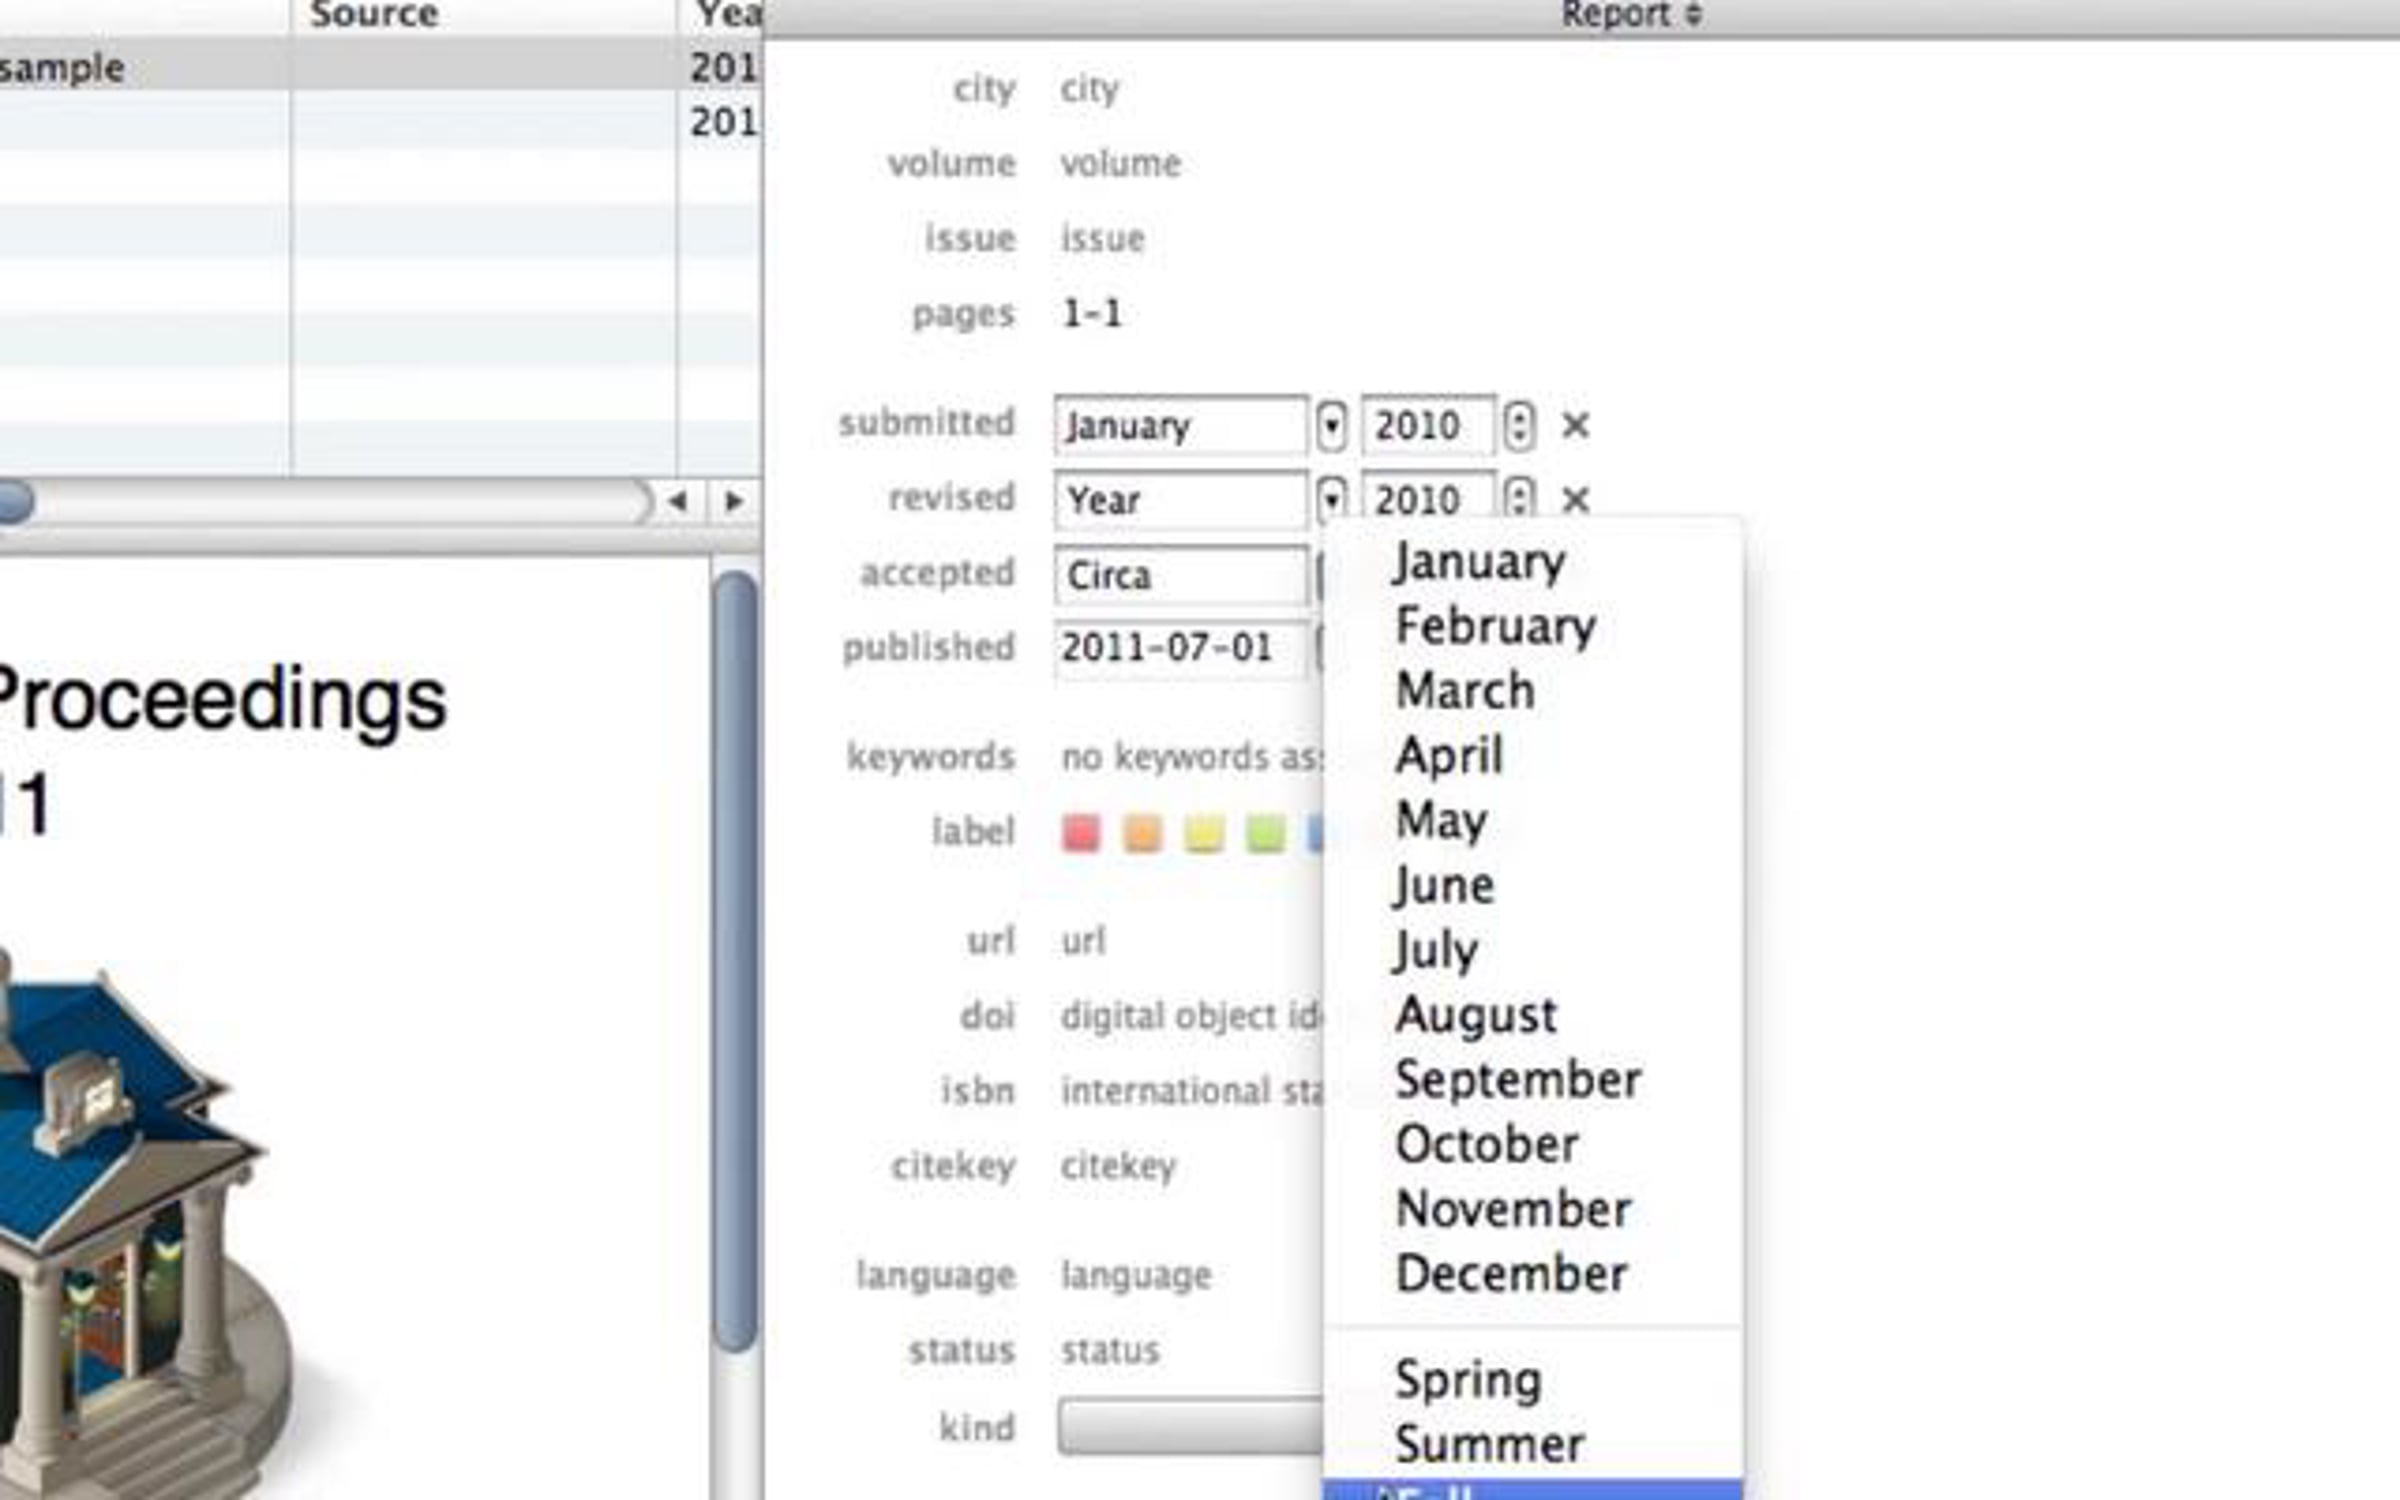Clear the submitted date with X icon

click(x=1575, y=425)
